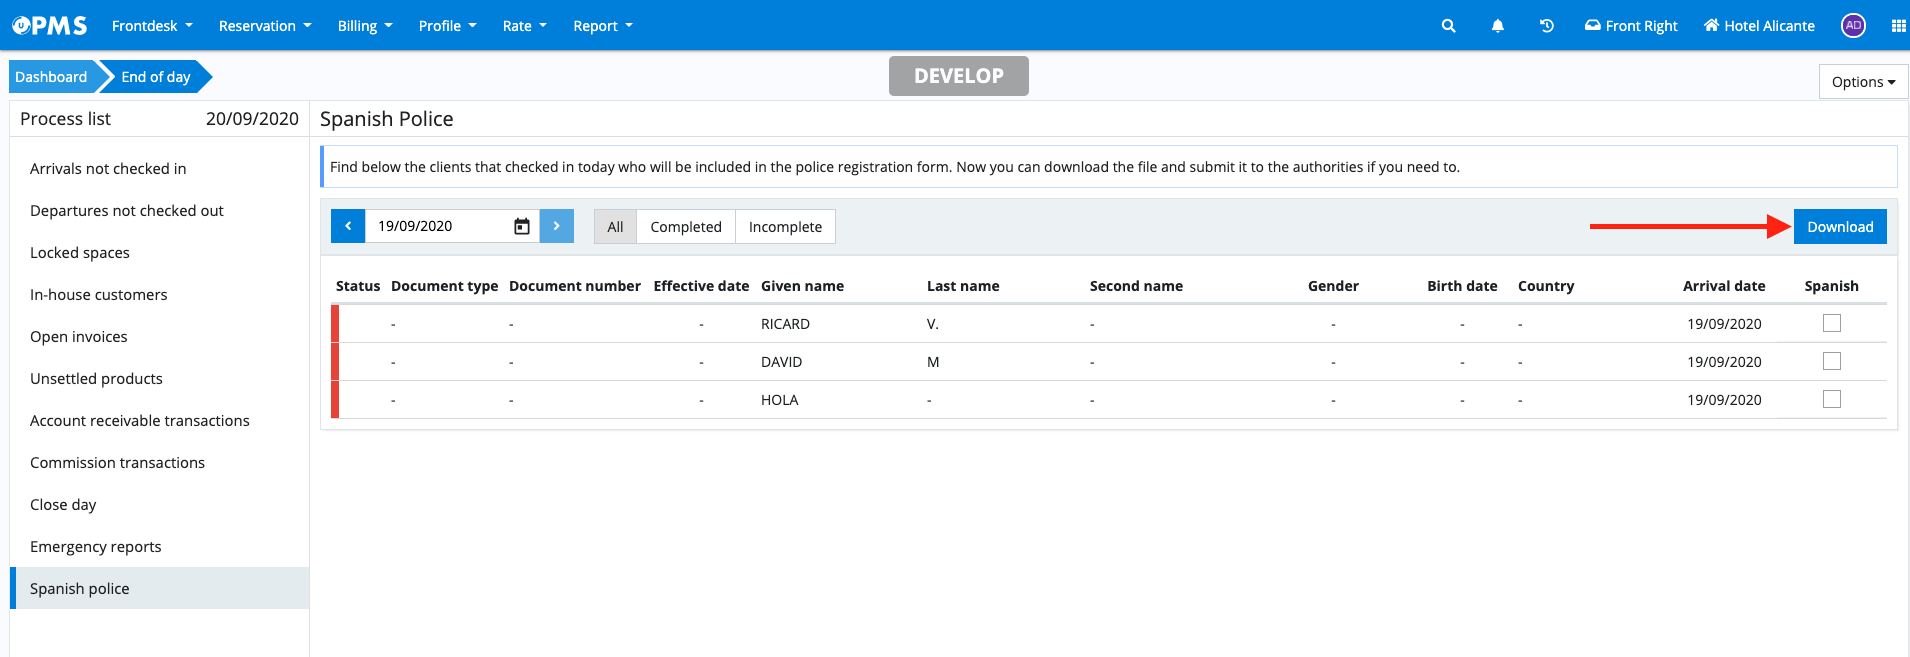
Task: Click the user avatar icon
Action: coord(1853,26)
